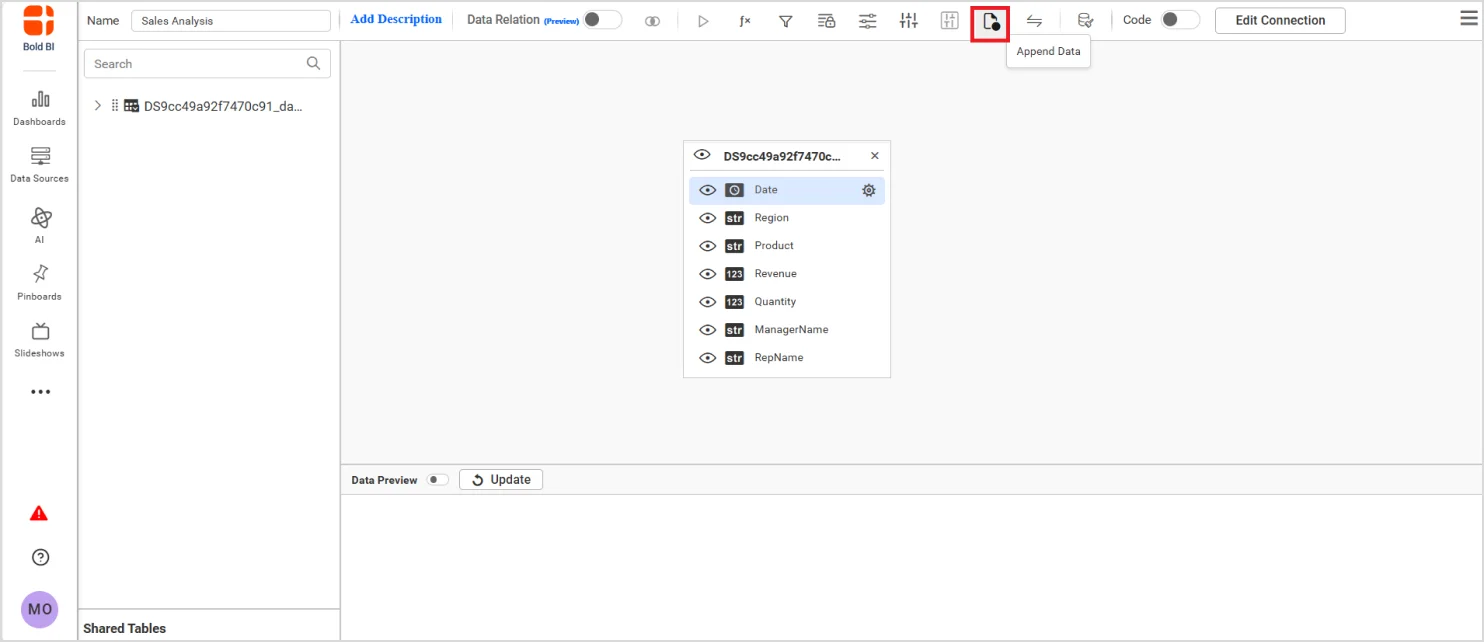Click the vertical sliders parameters icon
This screenshot has width=1484, height=642.
click(909, 21)
